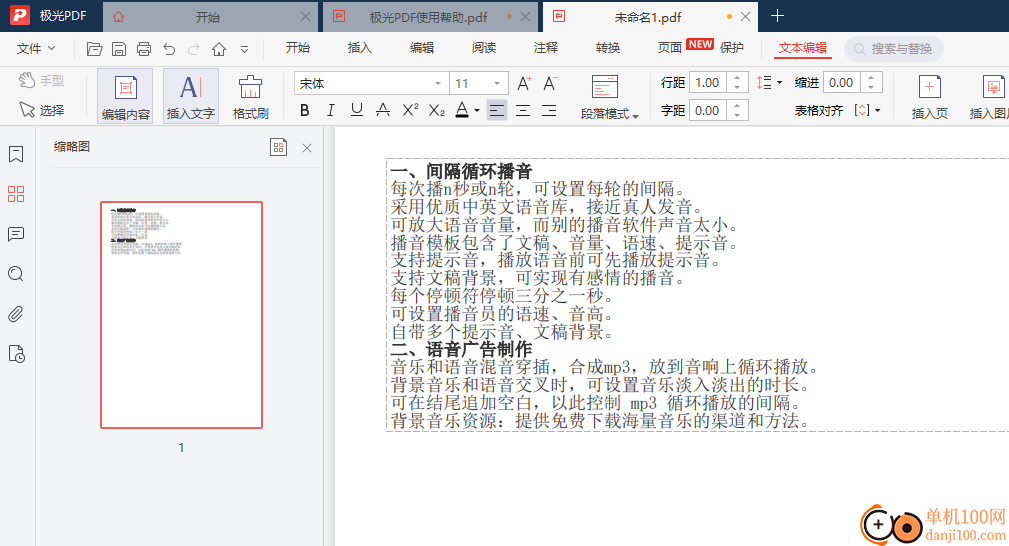The image size is (1009, 546).
Task: Open the 文件 menu
Action: pyautogui.click(x=36, y=48)
